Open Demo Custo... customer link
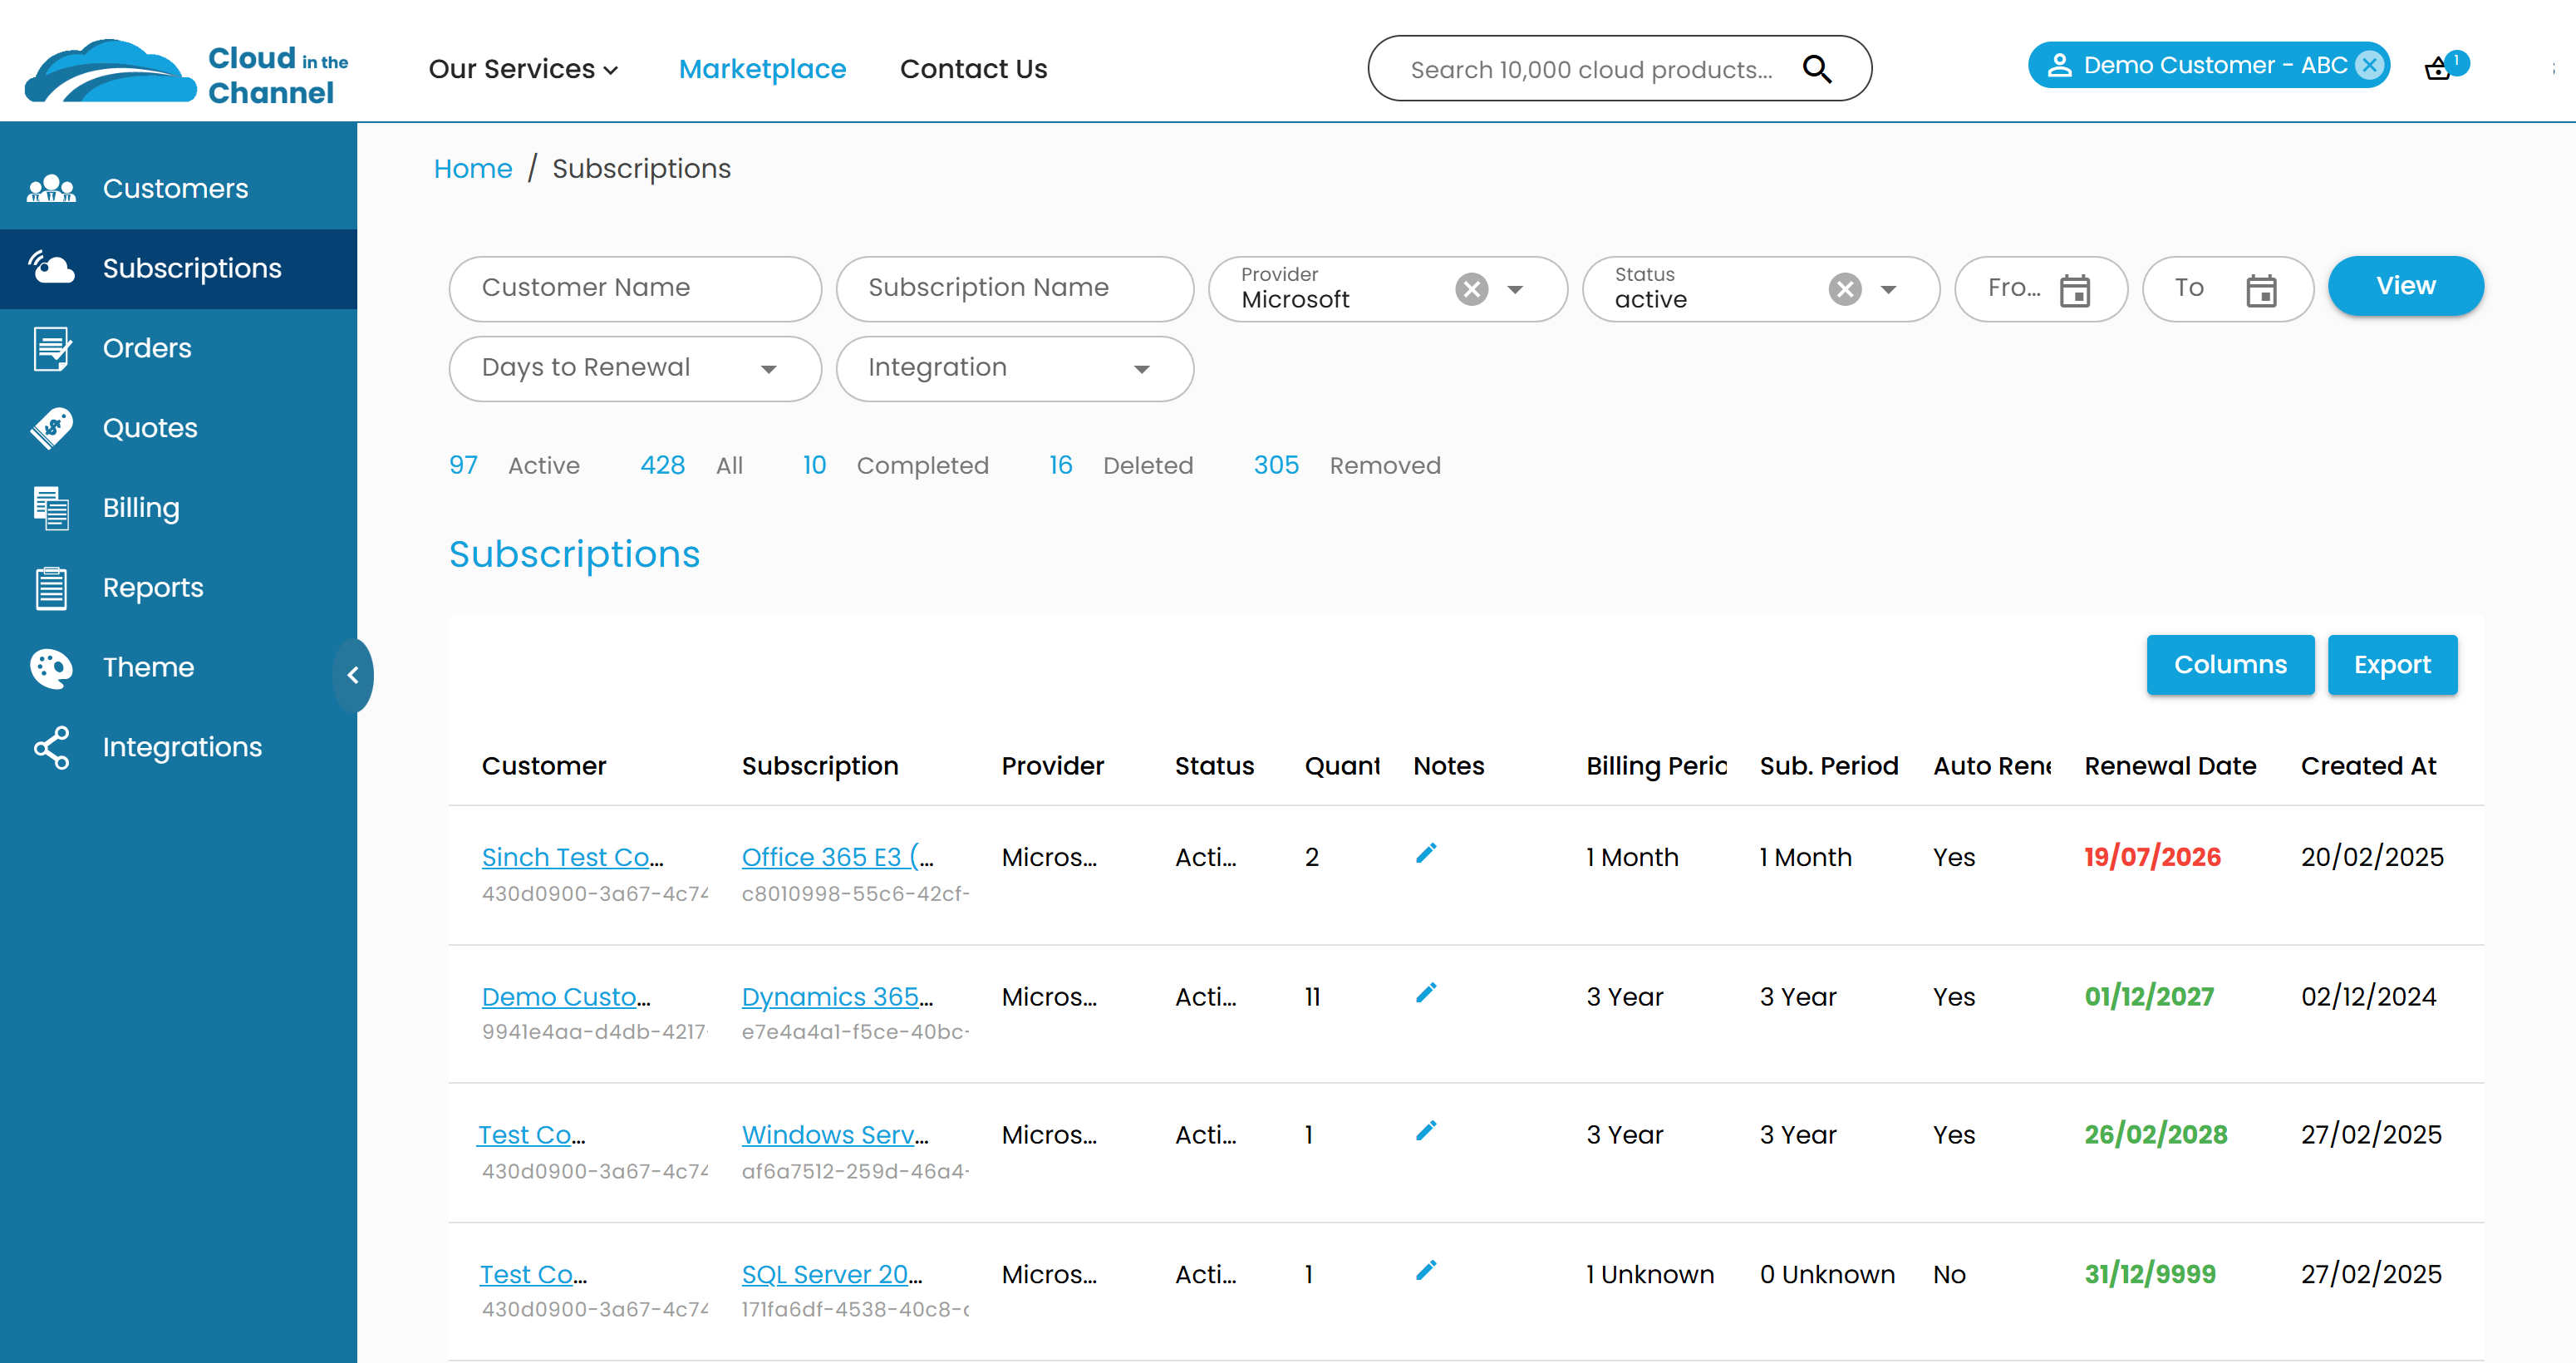Screen dimensions: 2576x1363 (x=566, y=997)
